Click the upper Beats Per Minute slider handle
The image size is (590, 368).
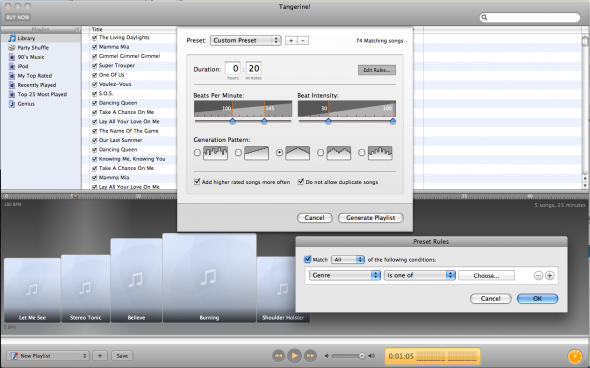click(264, 121)
